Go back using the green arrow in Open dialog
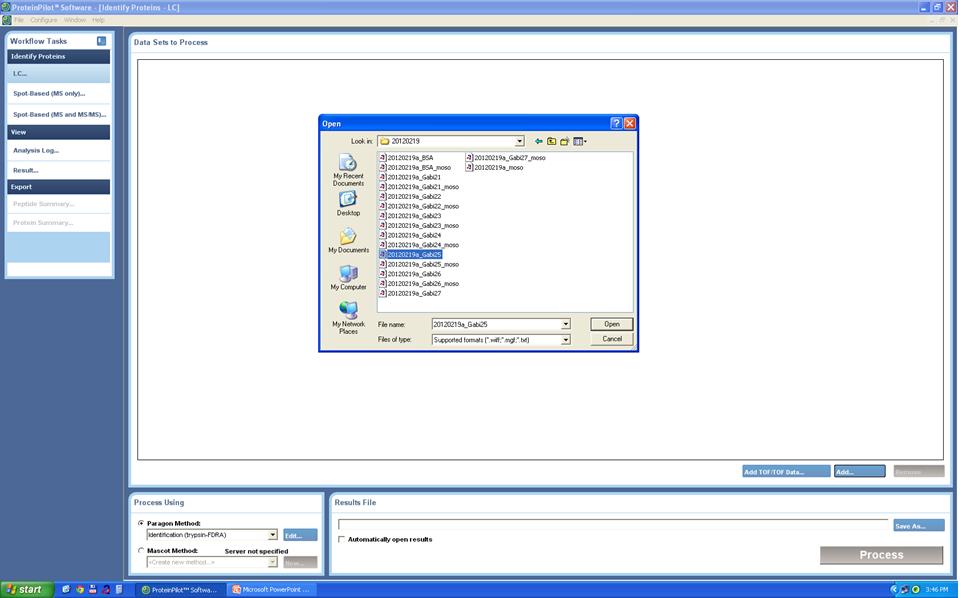The image size is (960, 598). coord(539,141)
